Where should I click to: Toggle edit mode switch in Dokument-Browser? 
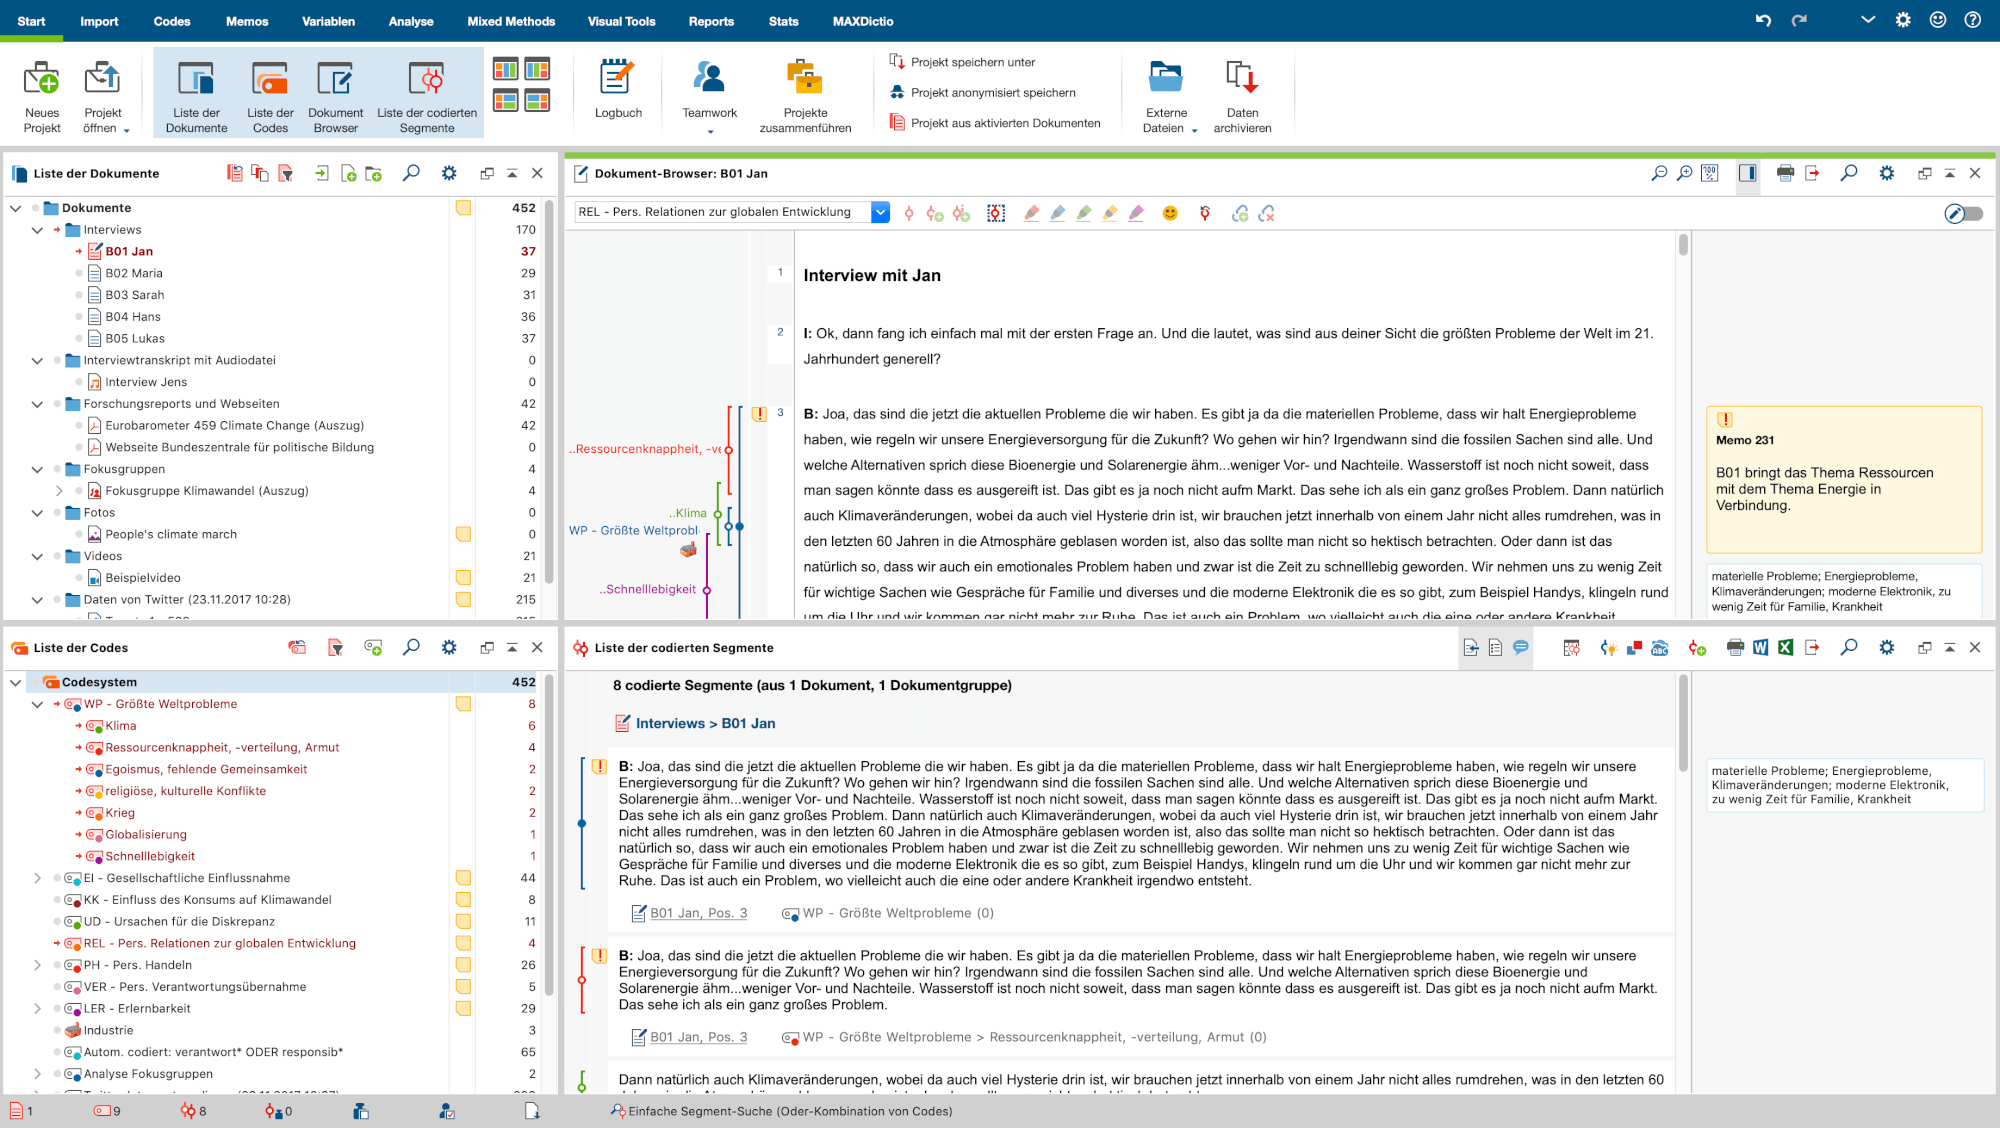pyautogui.click(x=1964, y=213)
